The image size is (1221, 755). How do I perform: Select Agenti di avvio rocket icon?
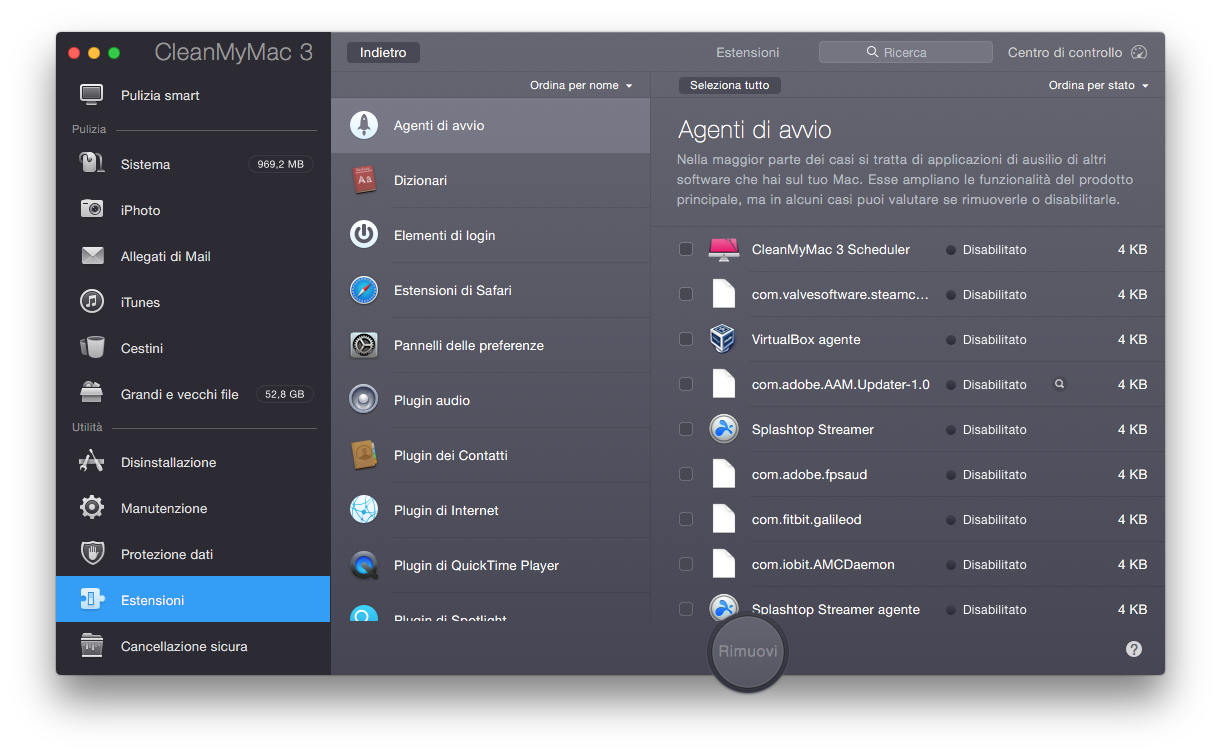[364, 125]
